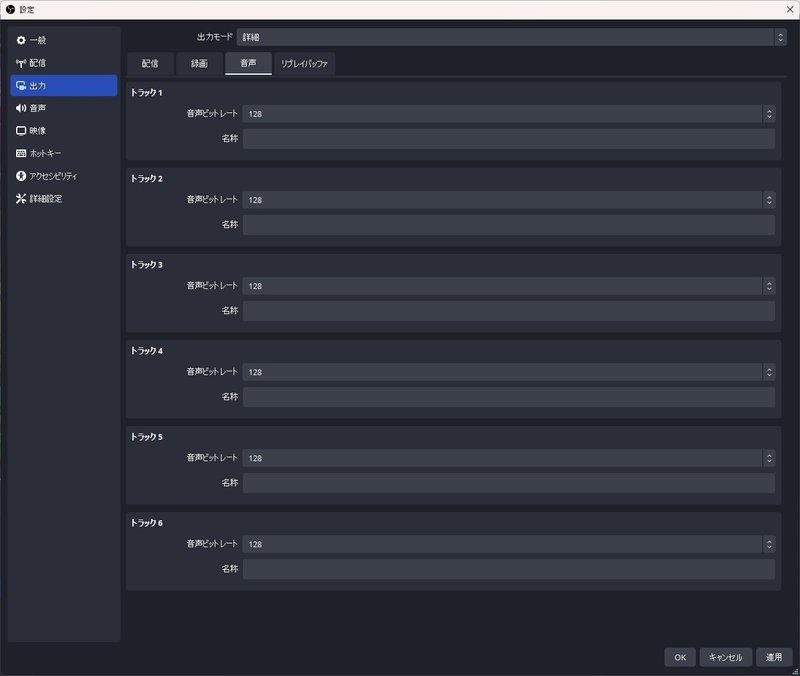Close the 設定 window
The height and width of the screenshot is (676, 800).
pos(789,10)
